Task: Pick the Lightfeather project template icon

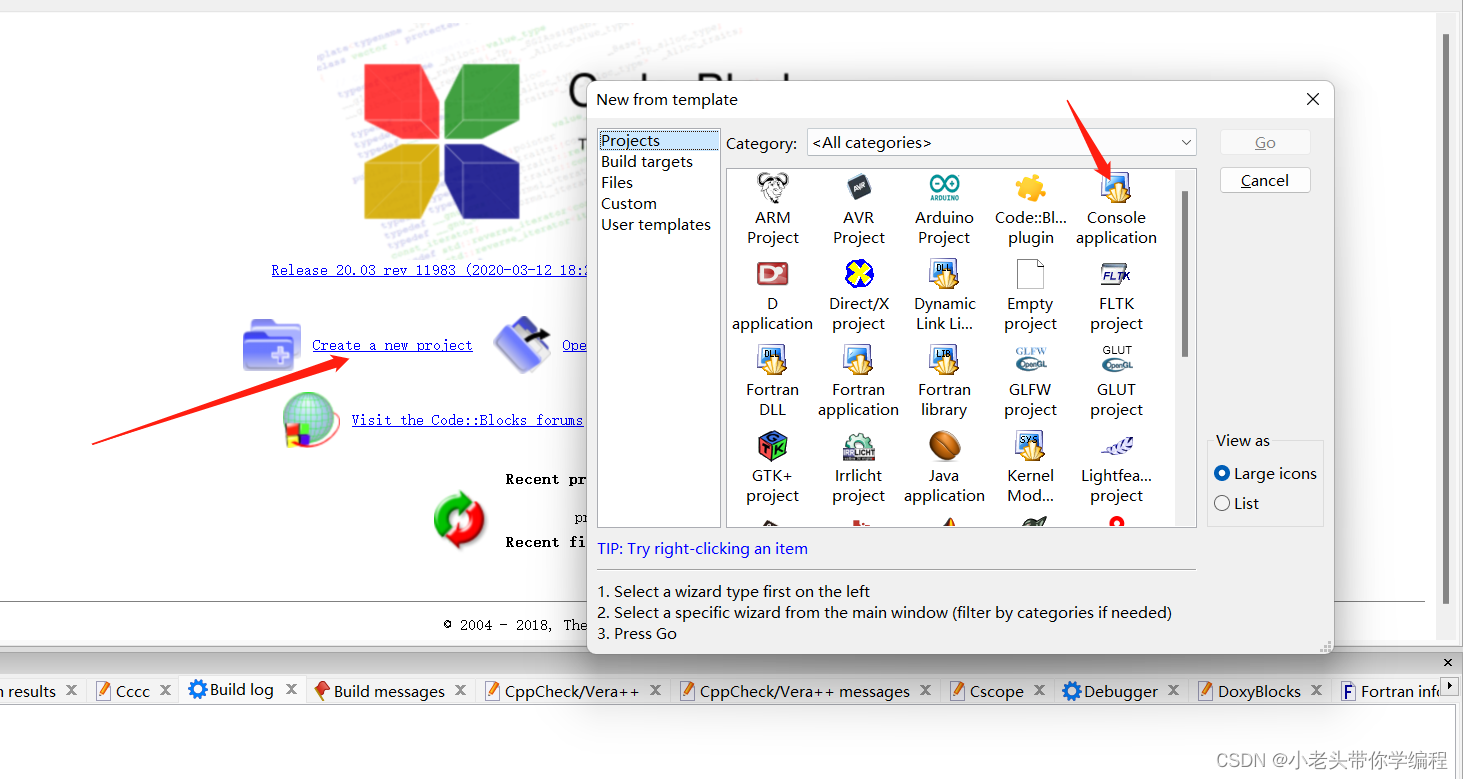Action: (1116, 446)
